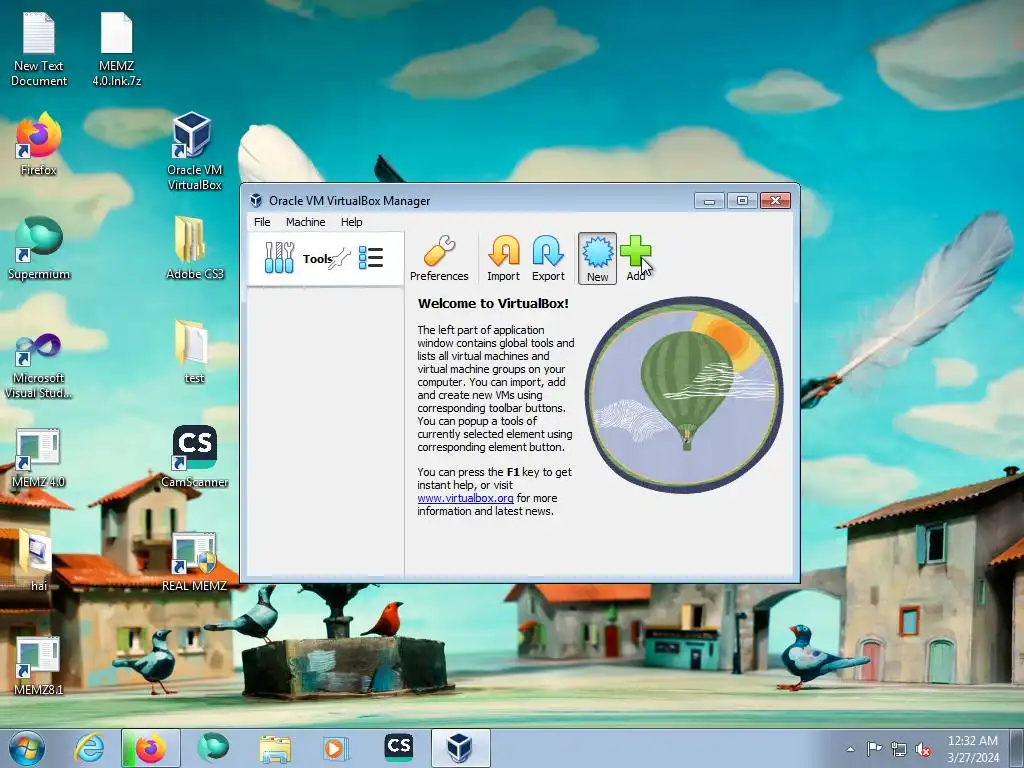
Task: Switch to Firefox in the taskbar
Action: (150, 748)
